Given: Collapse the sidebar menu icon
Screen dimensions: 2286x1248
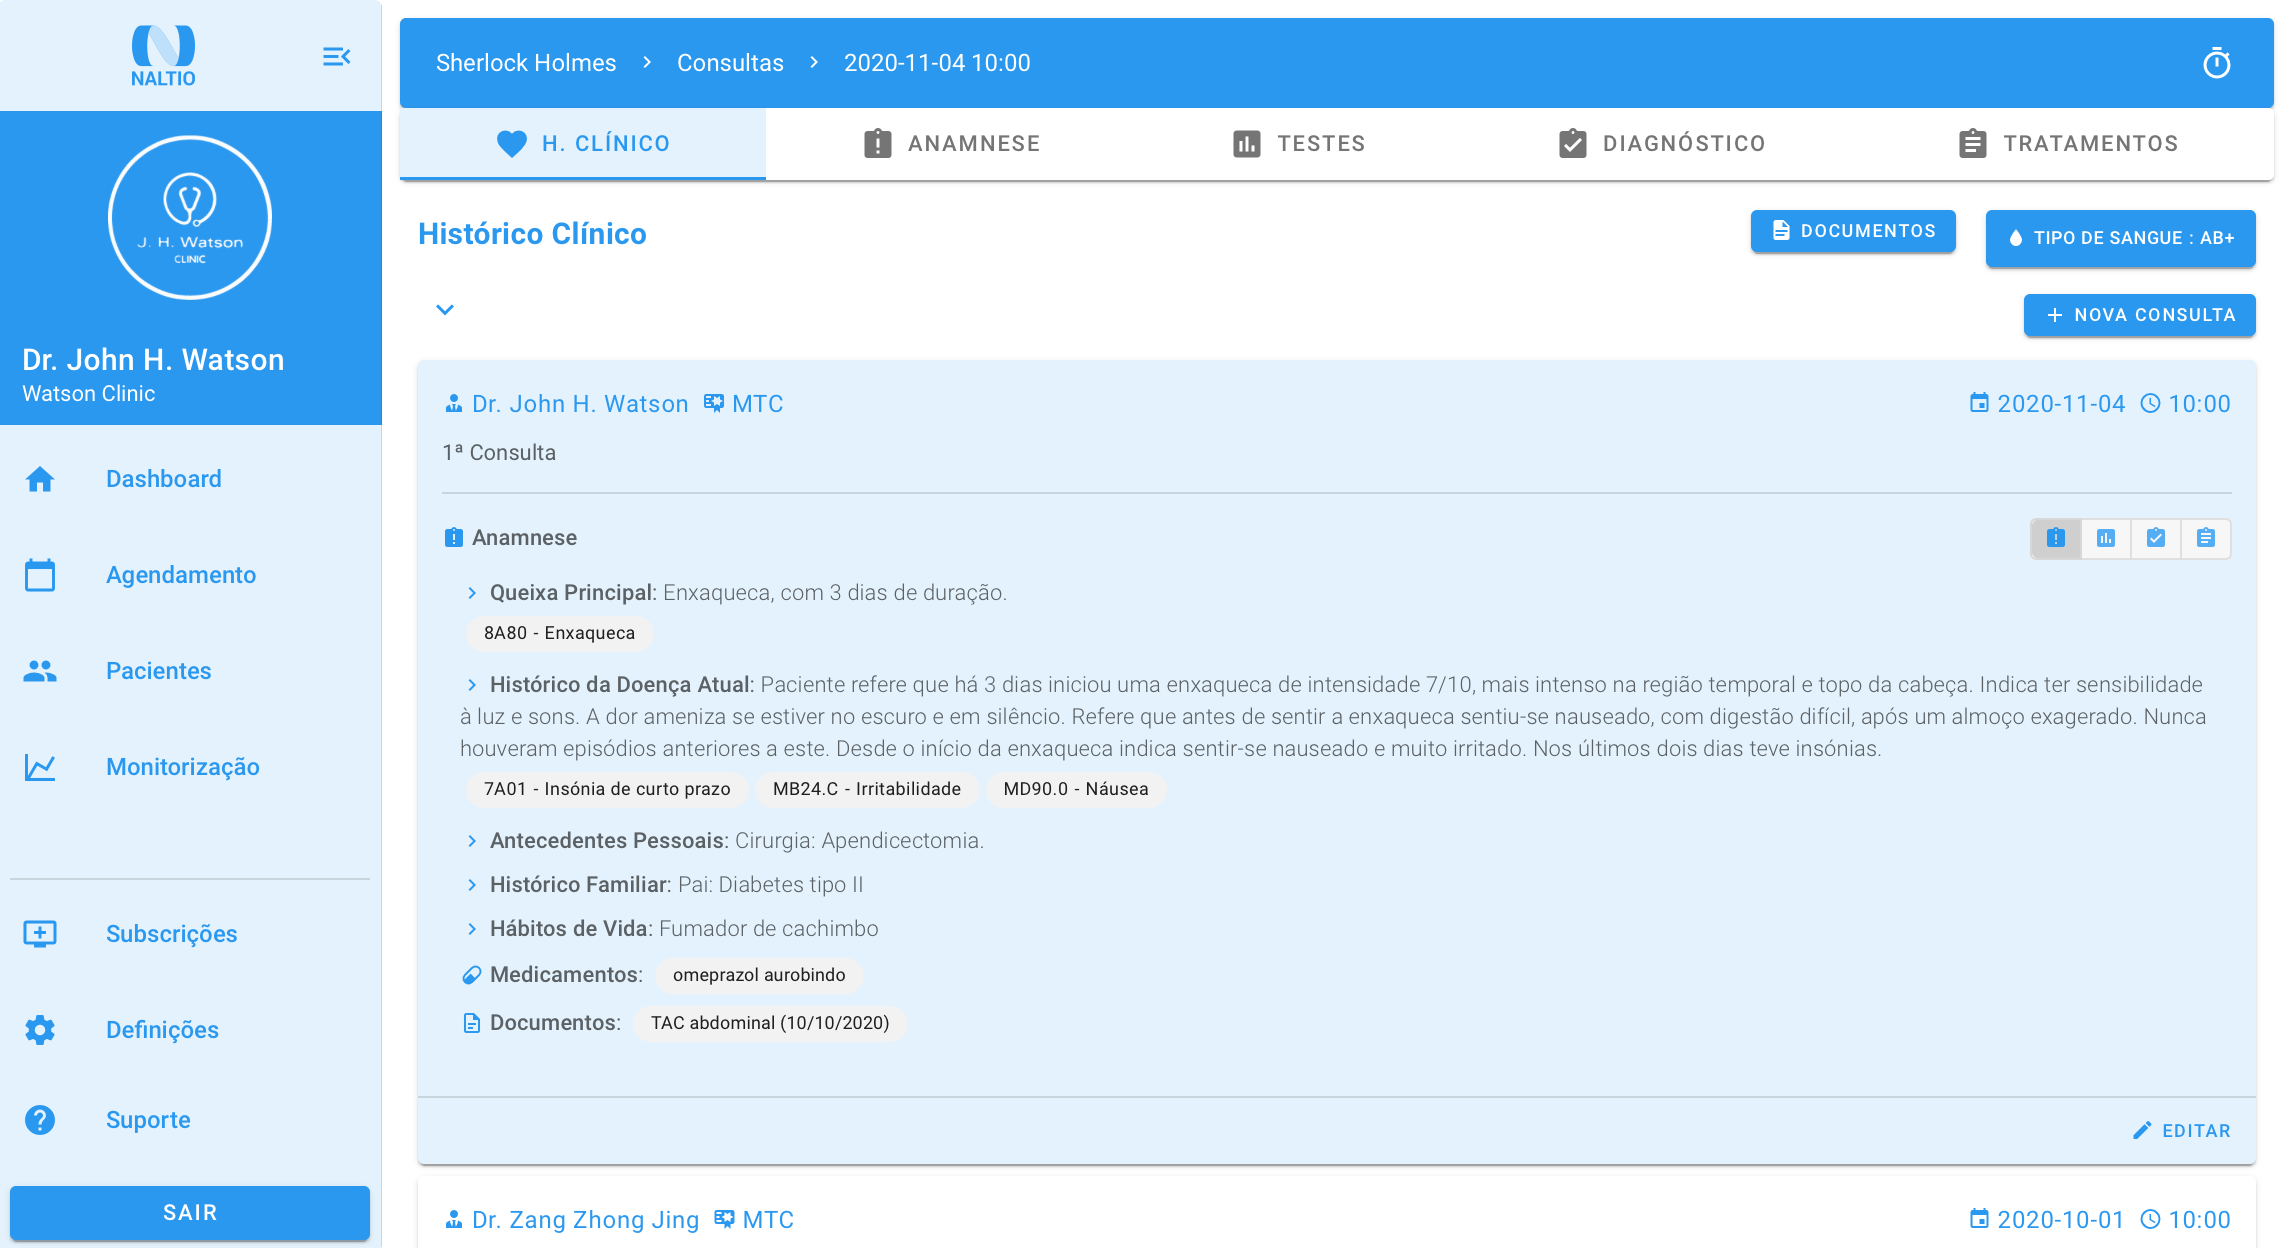Looking at the screenshot, I should [336, 57].
